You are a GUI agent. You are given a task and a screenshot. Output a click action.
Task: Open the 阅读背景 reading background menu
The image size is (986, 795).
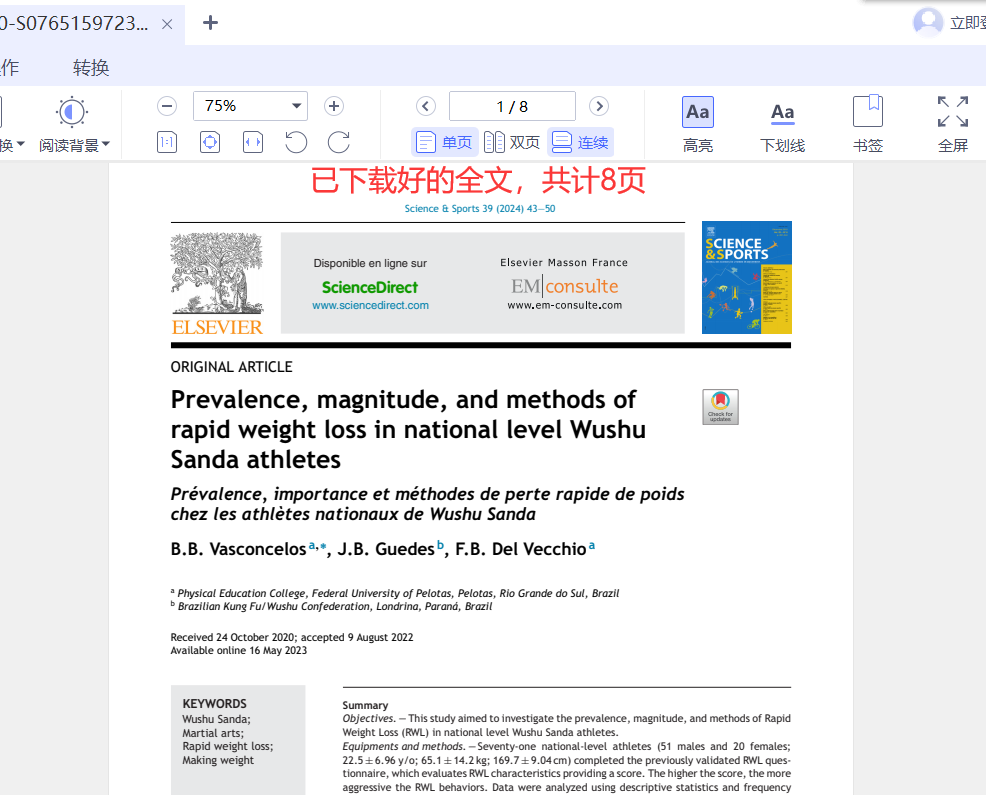click(x=73, y=125)
